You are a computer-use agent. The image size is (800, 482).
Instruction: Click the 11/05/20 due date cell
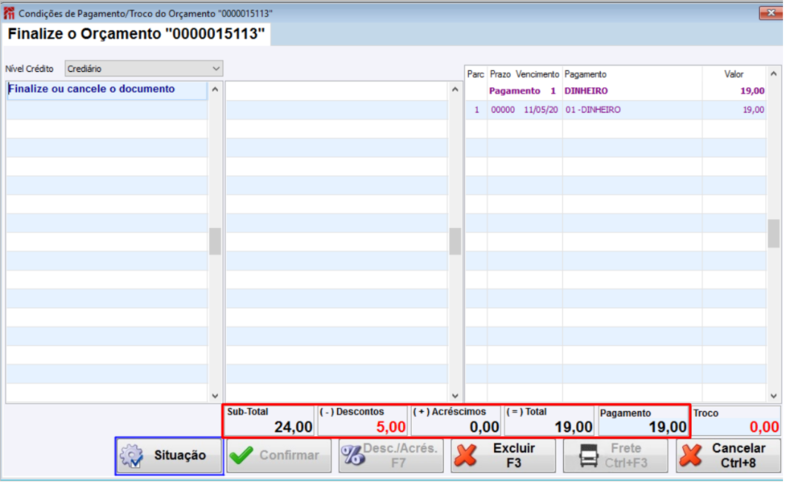tap(541, 110)
